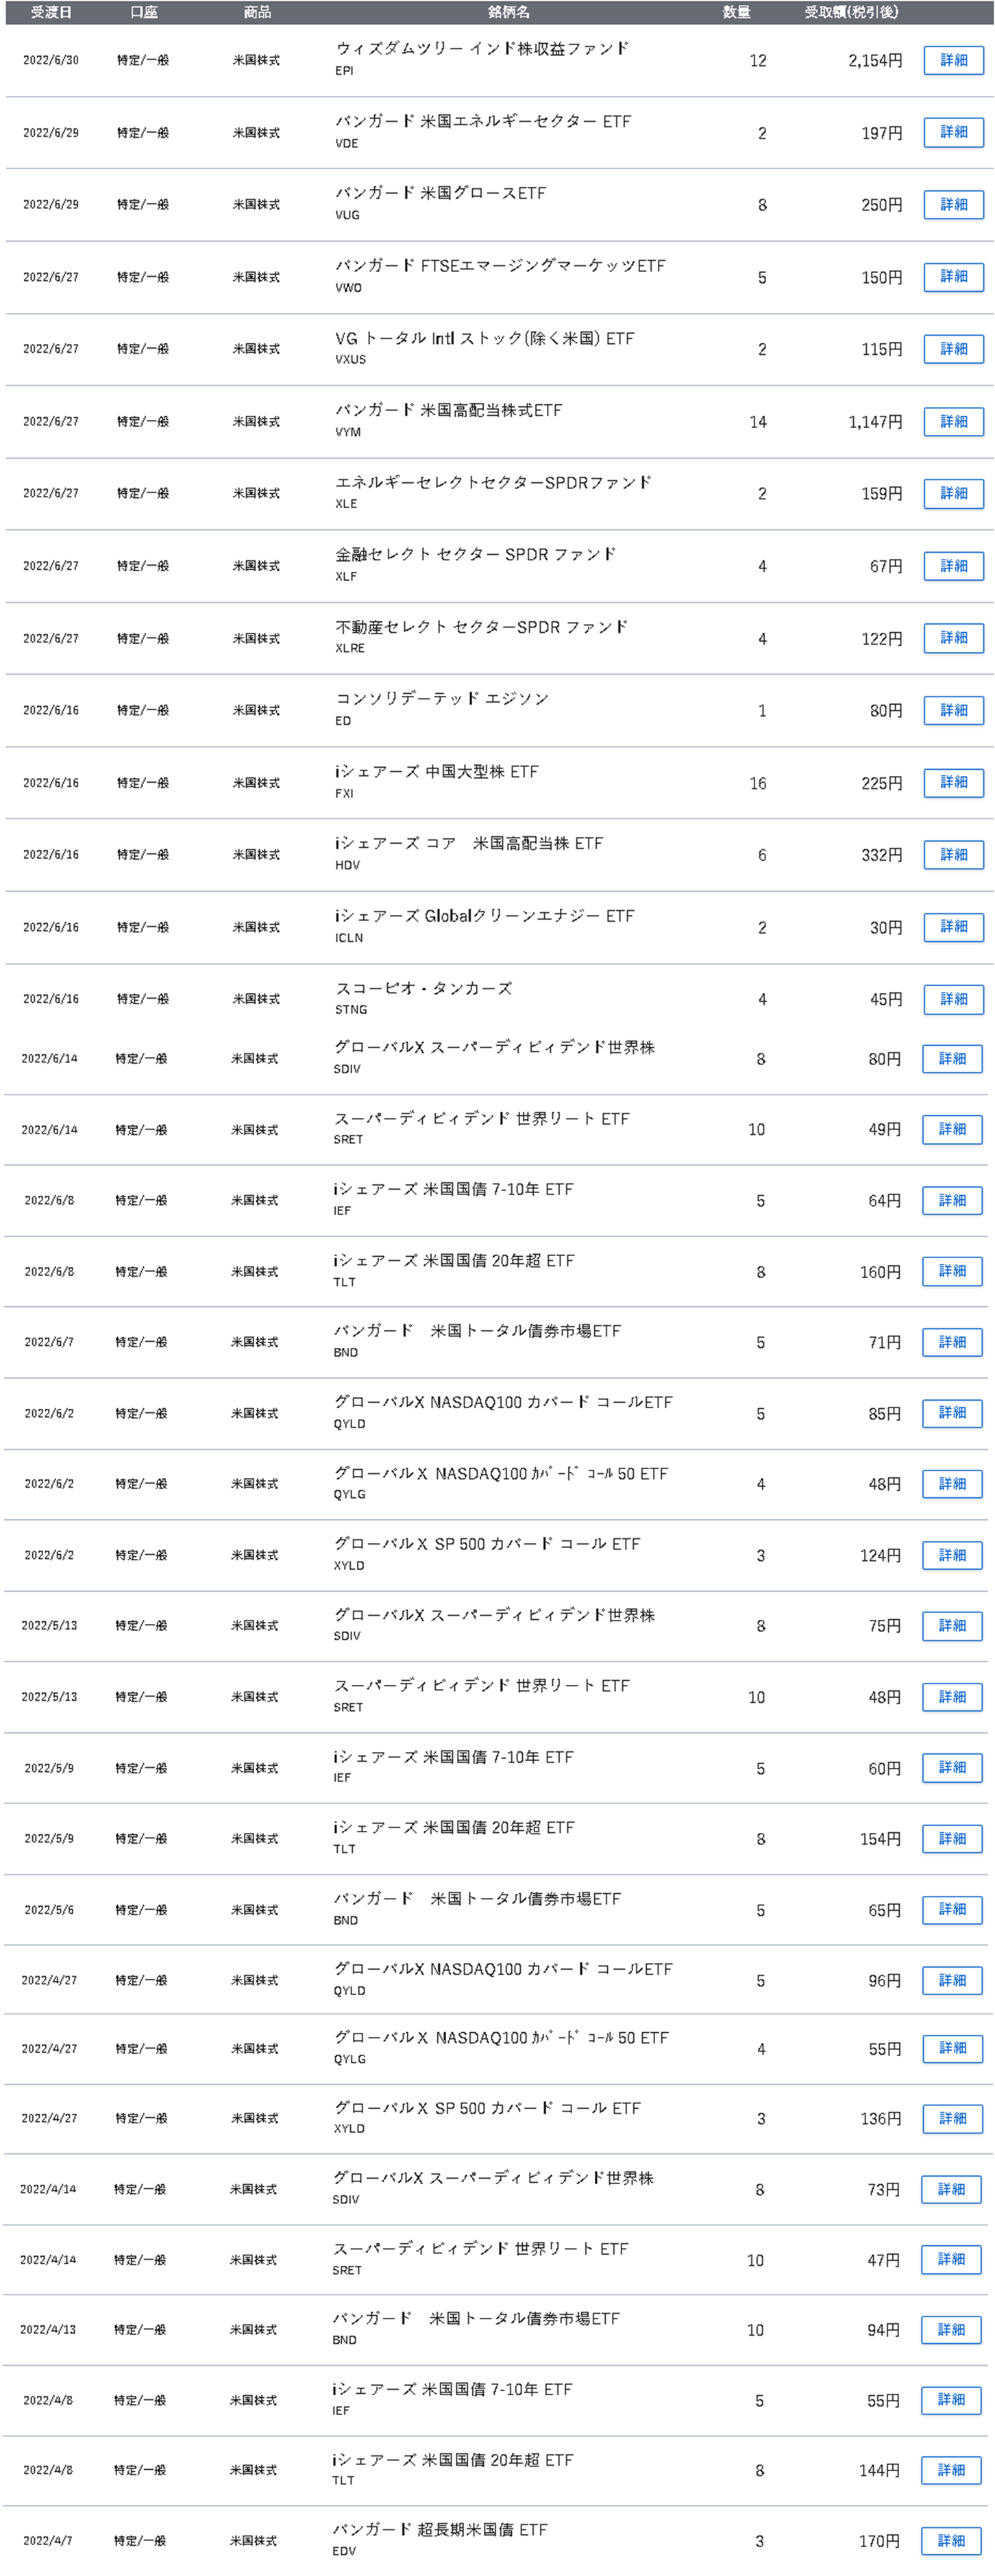This screenshot has height=2576, width=995.
Task: Open details of the VUG growth ETF row
Action: [x=953, y=204]
